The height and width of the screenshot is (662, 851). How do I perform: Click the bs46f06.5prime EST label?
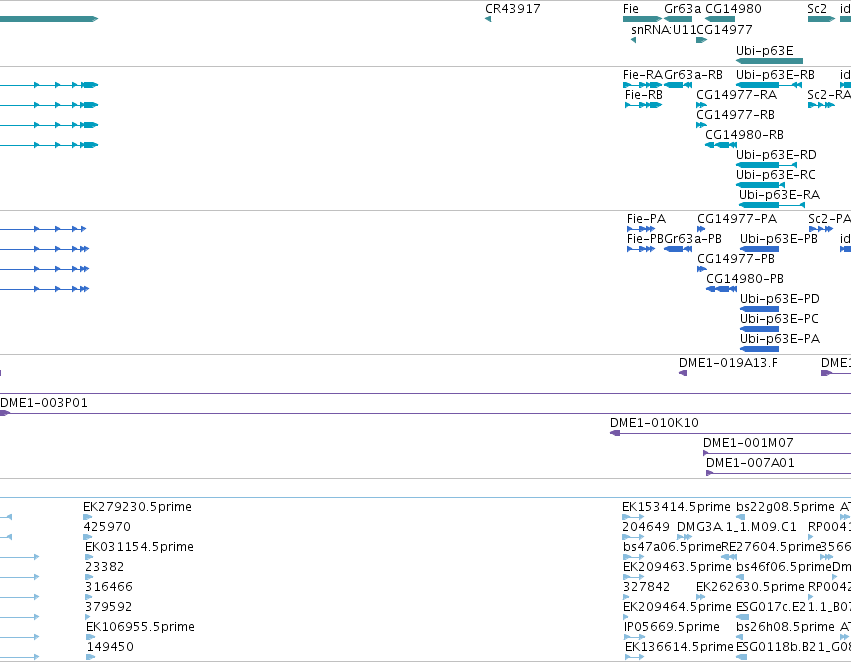click(x=784, y=568)
